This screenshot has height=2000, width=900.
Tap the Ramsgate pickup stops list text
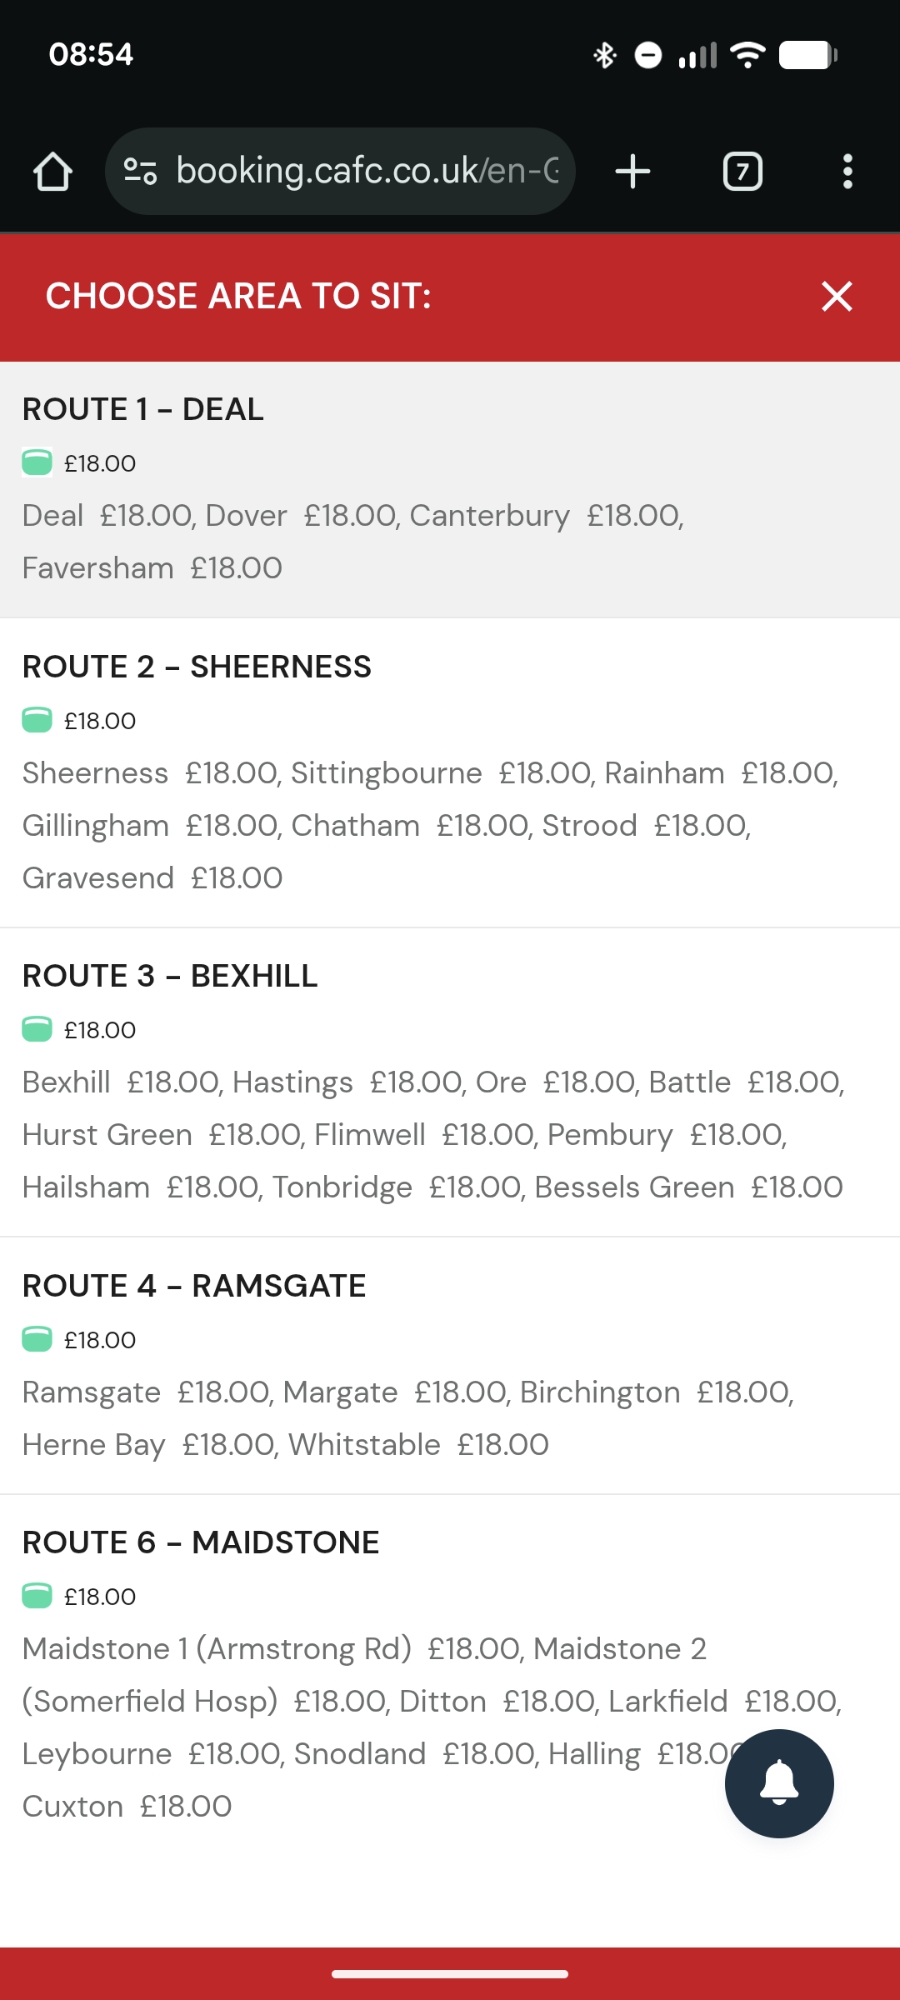pyautogui.click(x=408, y=1418)
